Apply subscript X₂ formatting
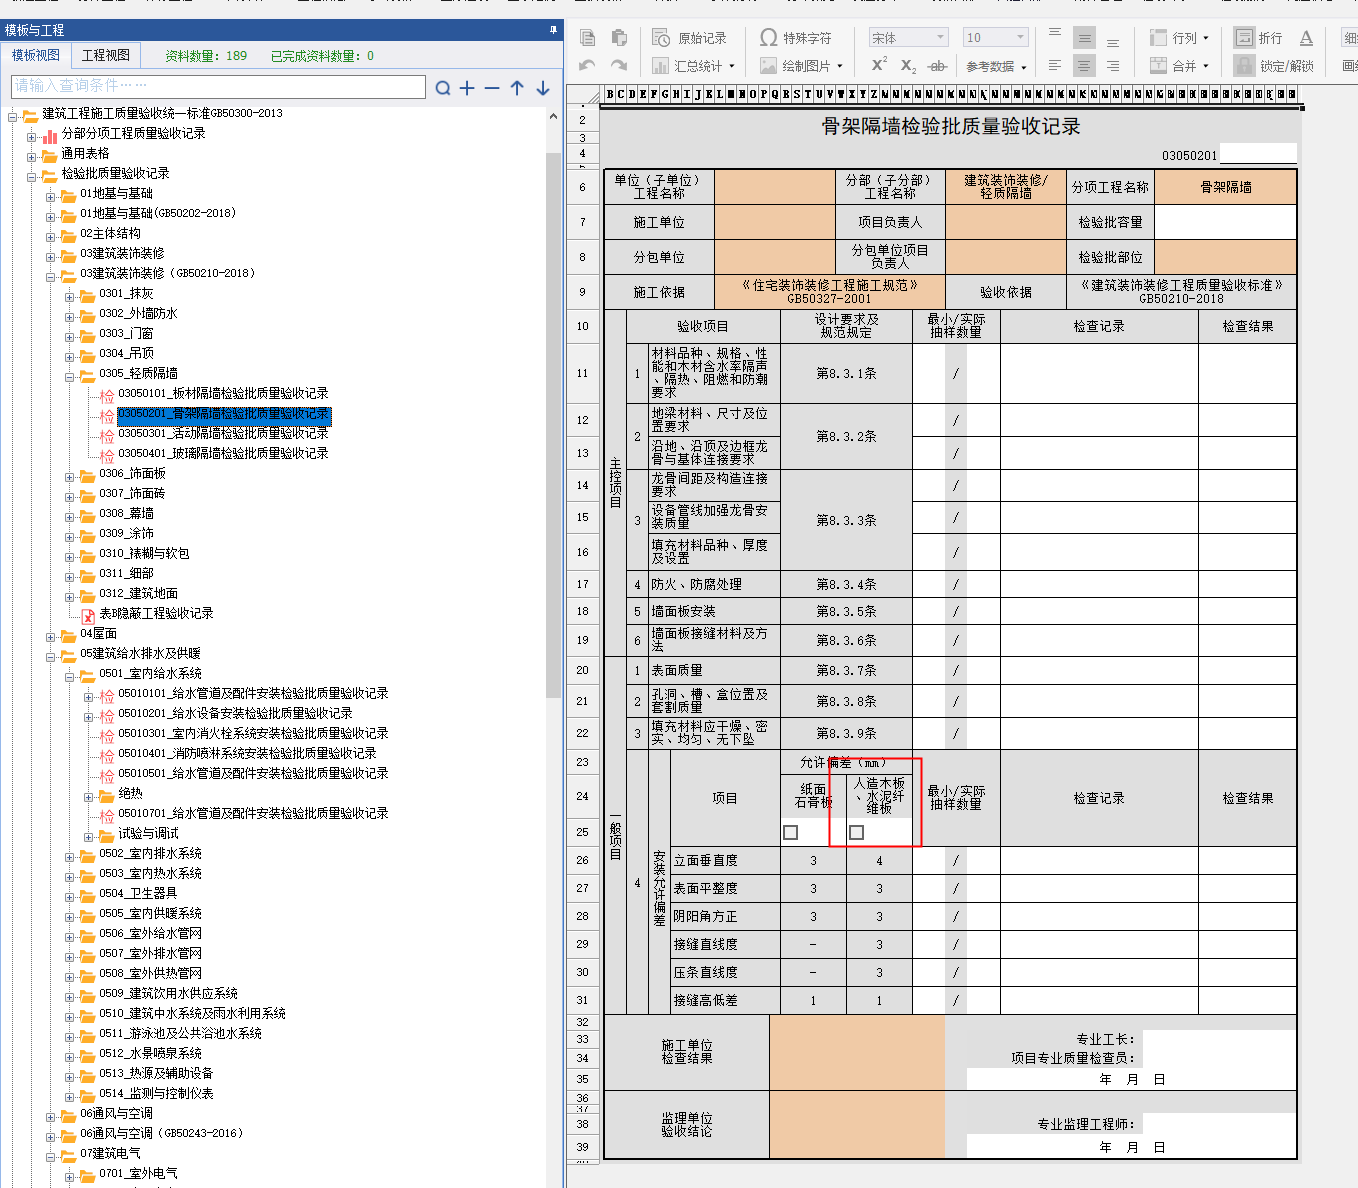This screenshot has width=1358, height=1188. tap(908, 66)
